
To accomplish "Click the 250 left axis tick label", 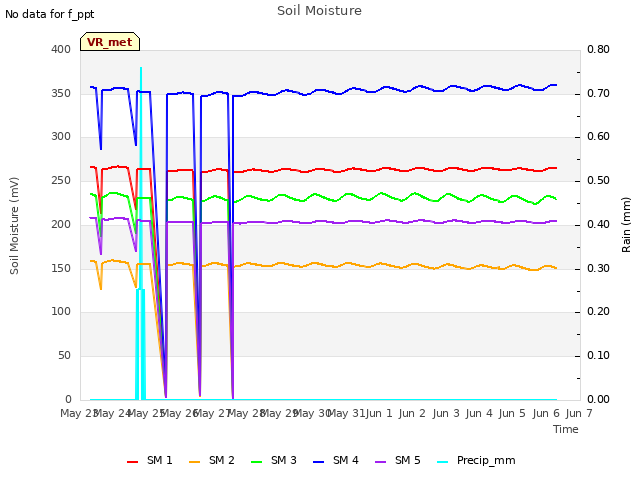I will [x=61, y=180].
